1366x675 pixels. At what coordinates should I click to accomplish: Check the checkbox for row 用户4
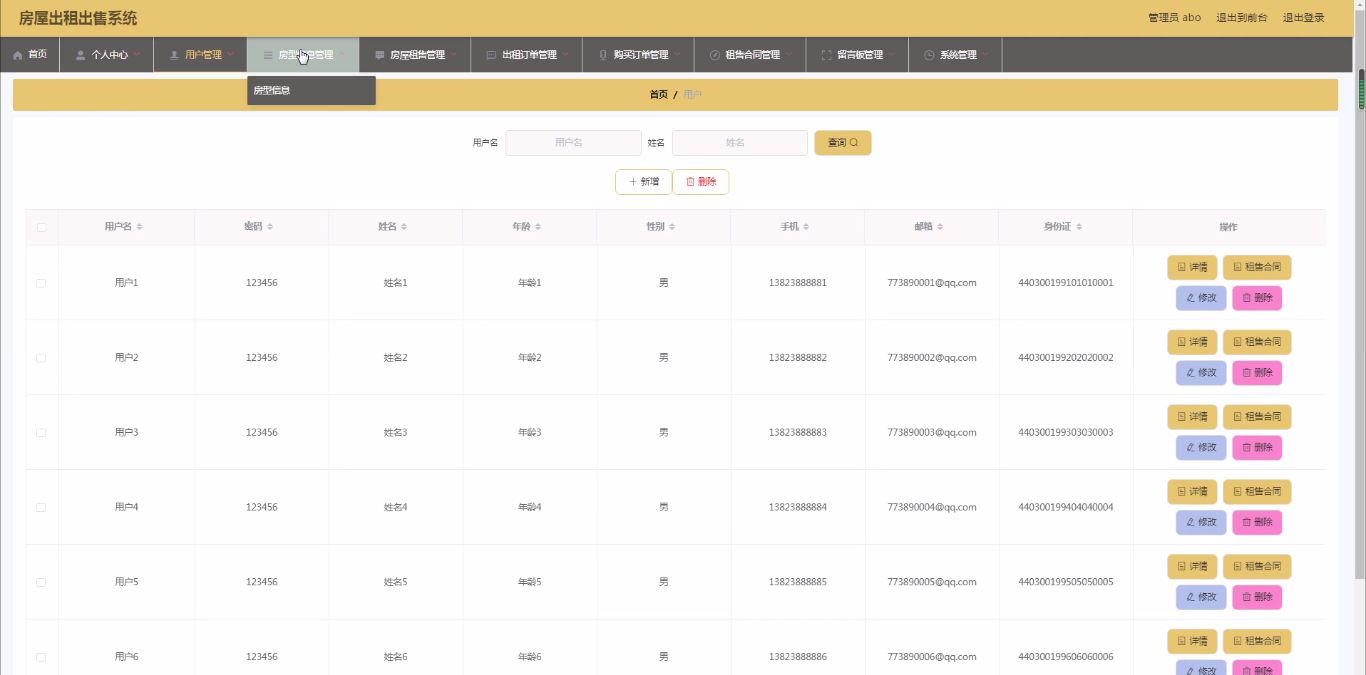(41, 507)
